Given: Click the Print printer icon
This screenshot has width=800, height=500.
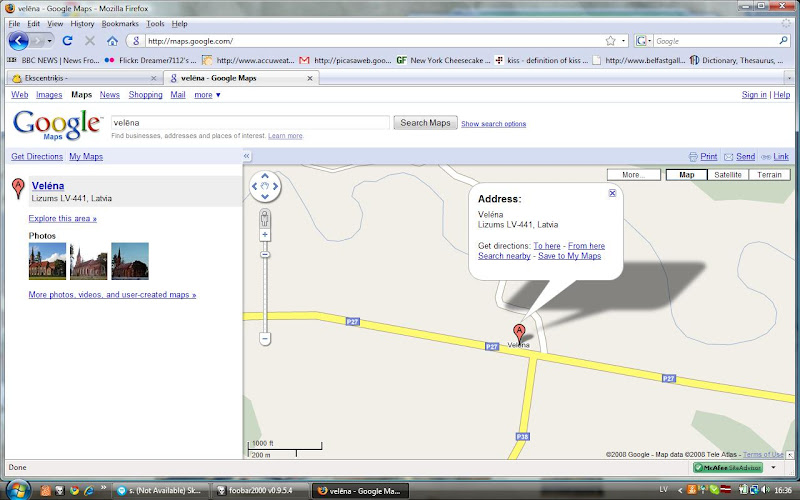Looking at the screenshot, I should tap(693, 157).
